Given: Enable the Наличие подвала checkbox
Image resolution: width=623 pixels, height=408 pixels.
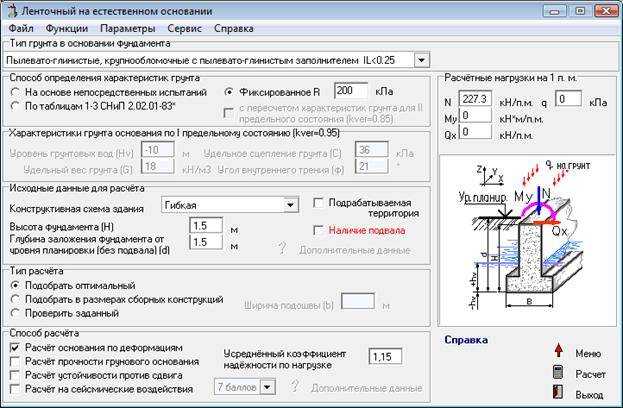Looking at the screenshot, I should [319, 230].
